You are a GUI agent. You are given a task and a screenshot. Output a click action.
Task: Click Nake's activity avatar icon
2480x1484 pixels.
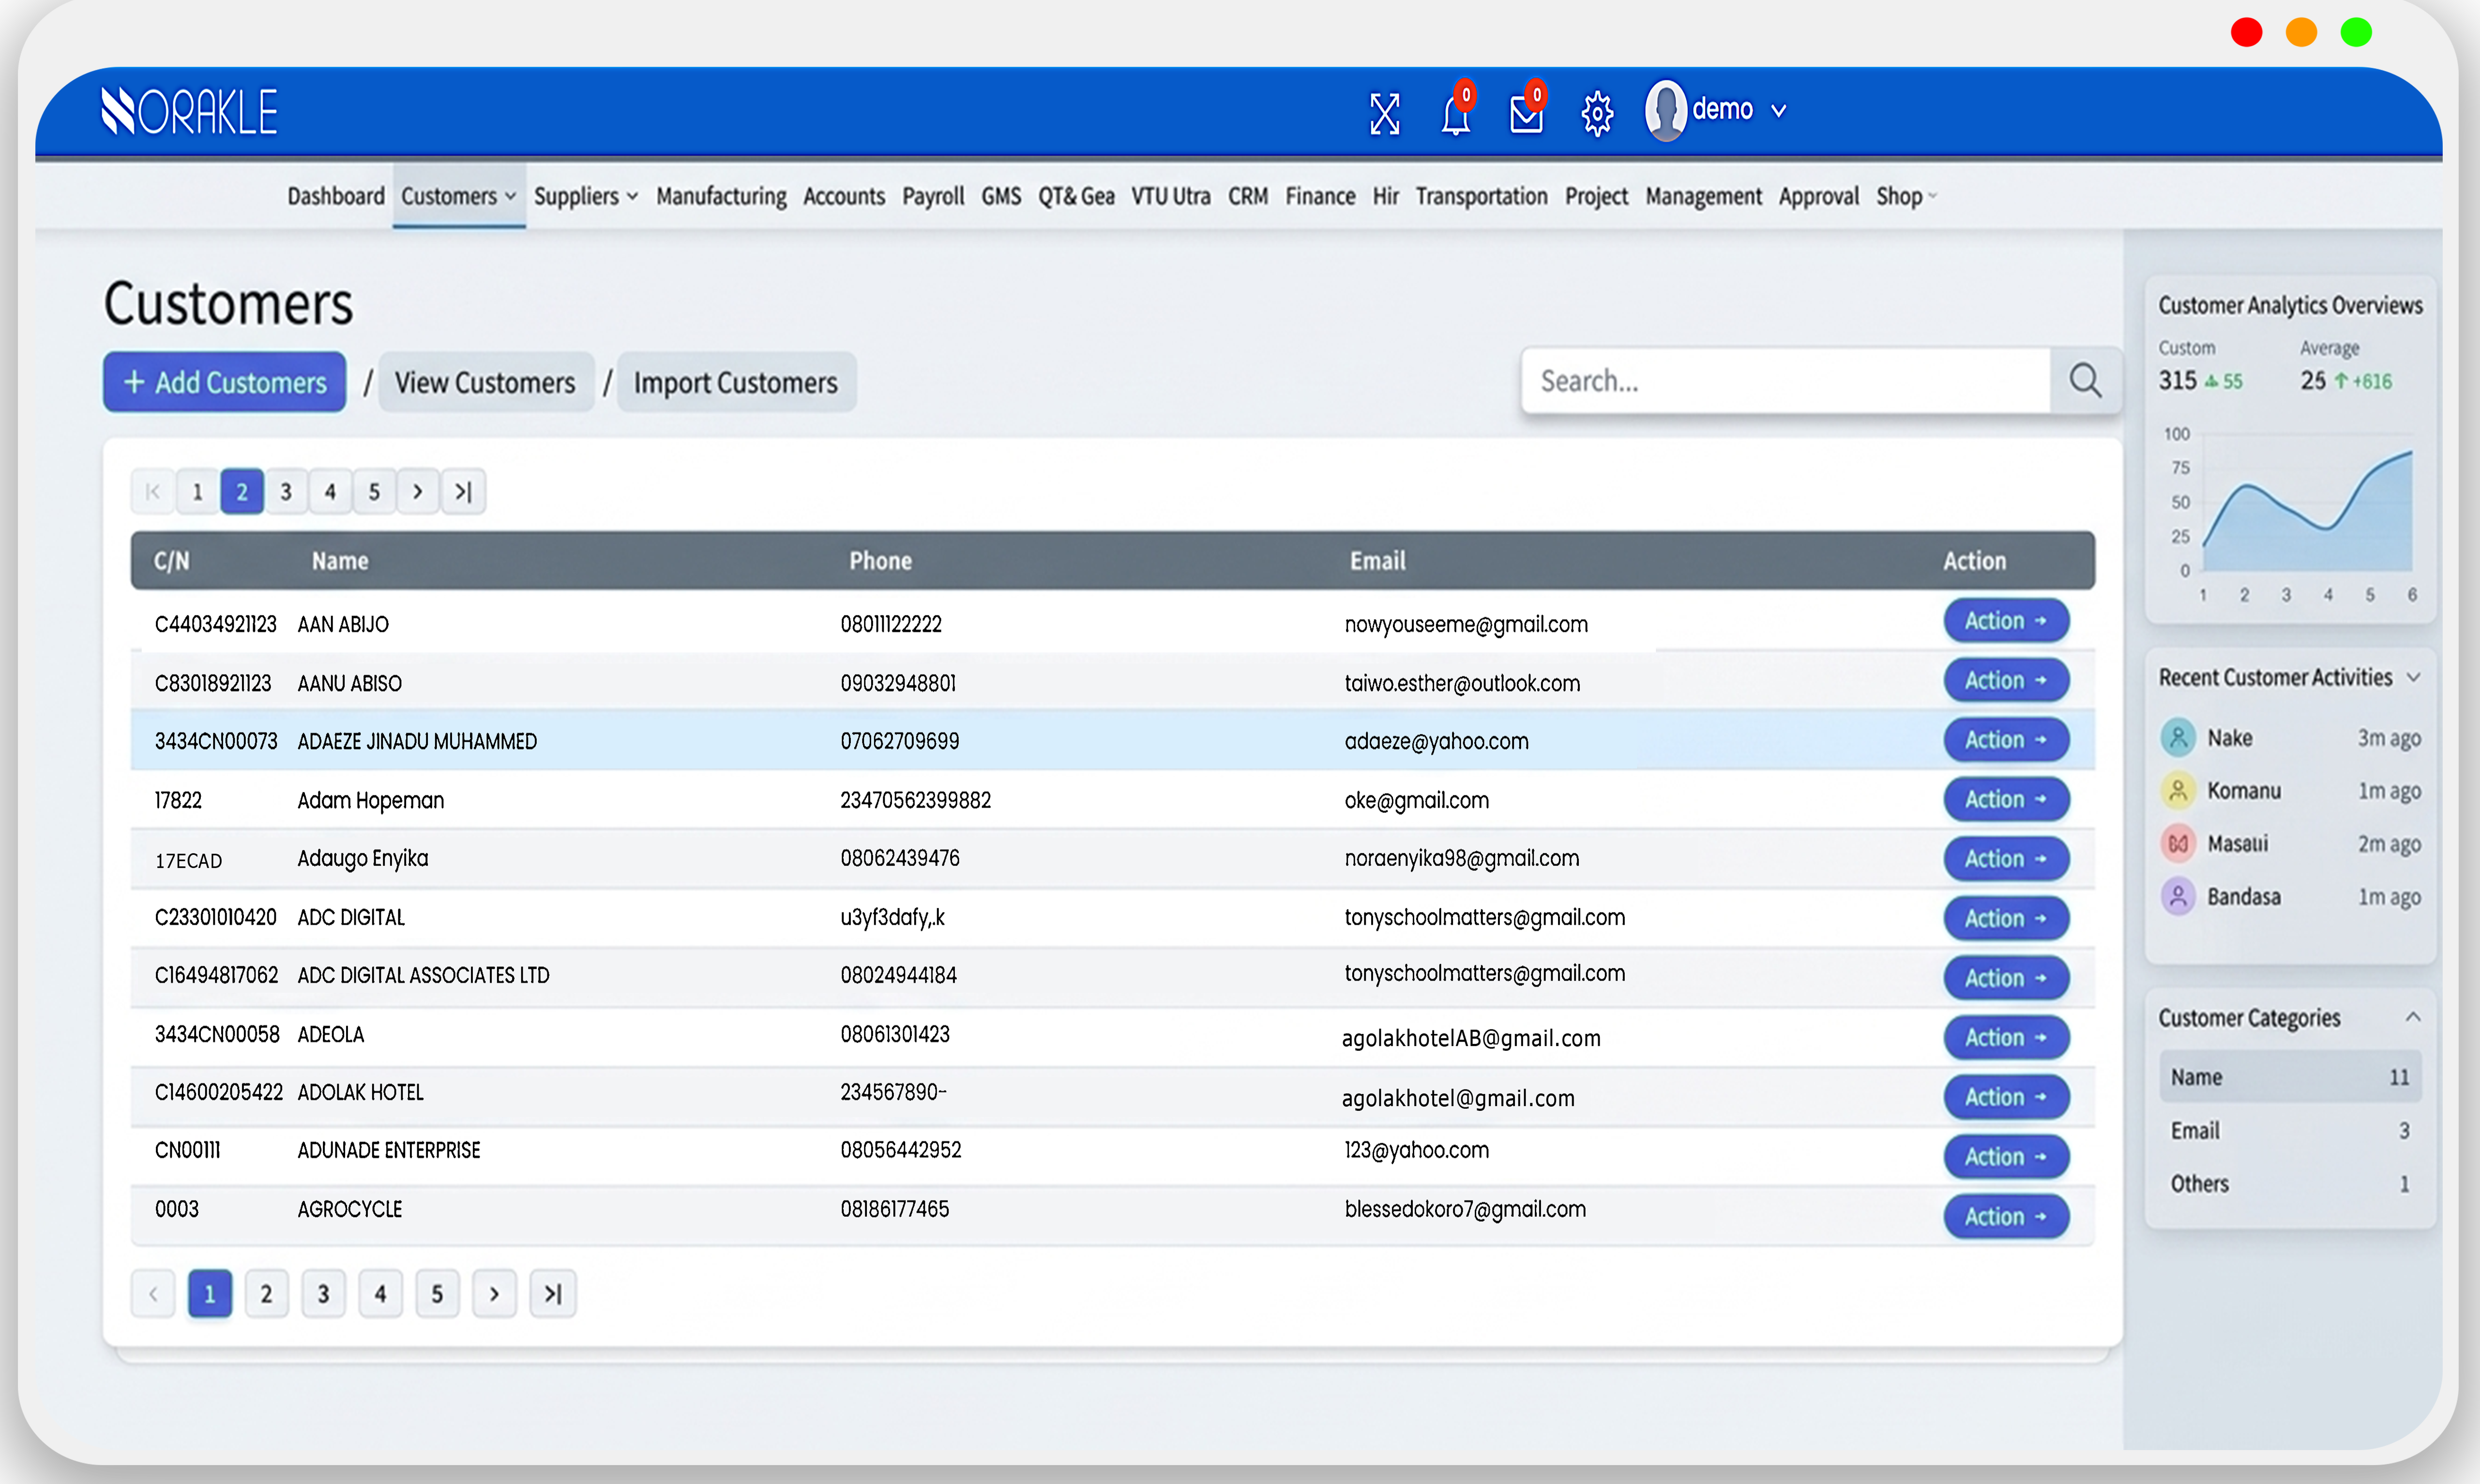tap(2178, 738)
